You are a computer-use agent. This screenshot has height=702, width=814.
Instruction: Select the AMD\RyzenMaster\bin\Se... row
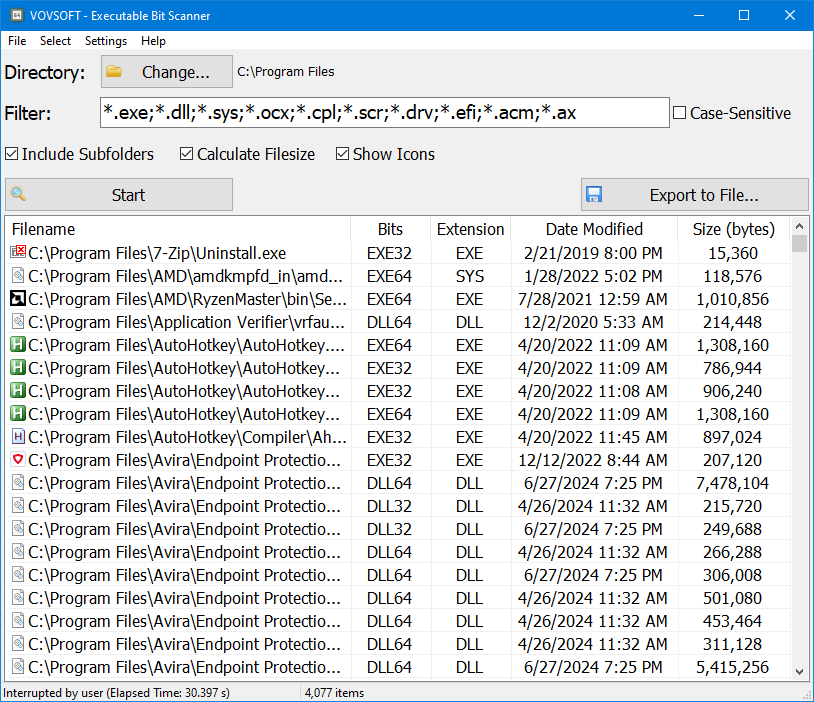point(397,299)
